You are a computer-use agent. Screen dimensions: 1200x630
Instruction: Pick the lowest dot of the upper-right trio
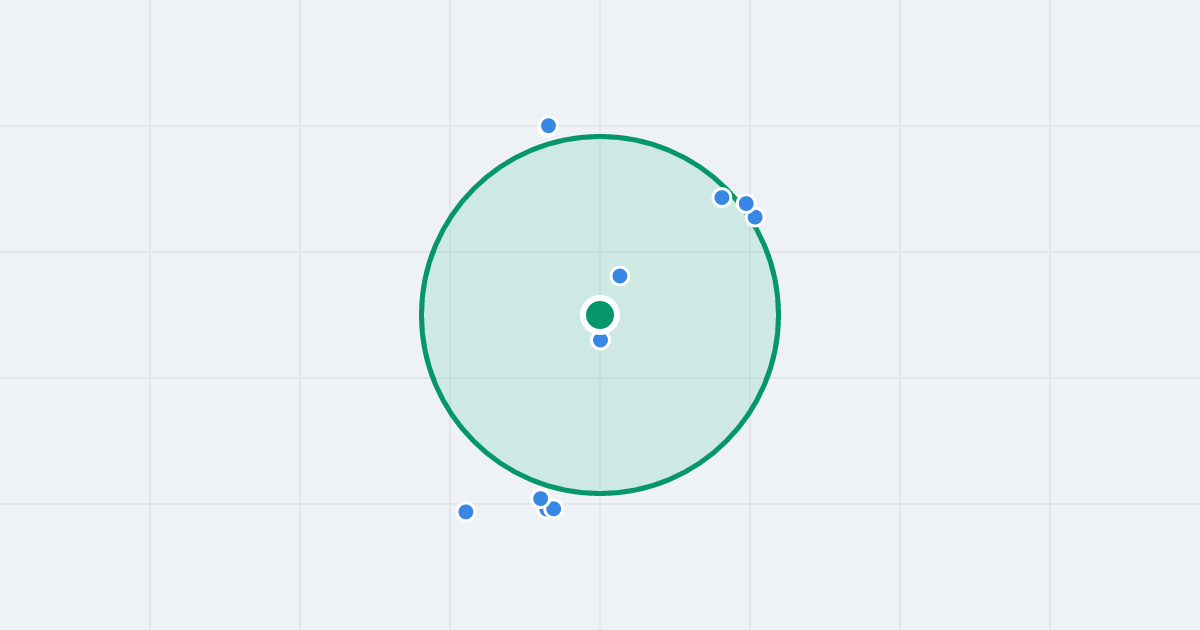(755, 217)
